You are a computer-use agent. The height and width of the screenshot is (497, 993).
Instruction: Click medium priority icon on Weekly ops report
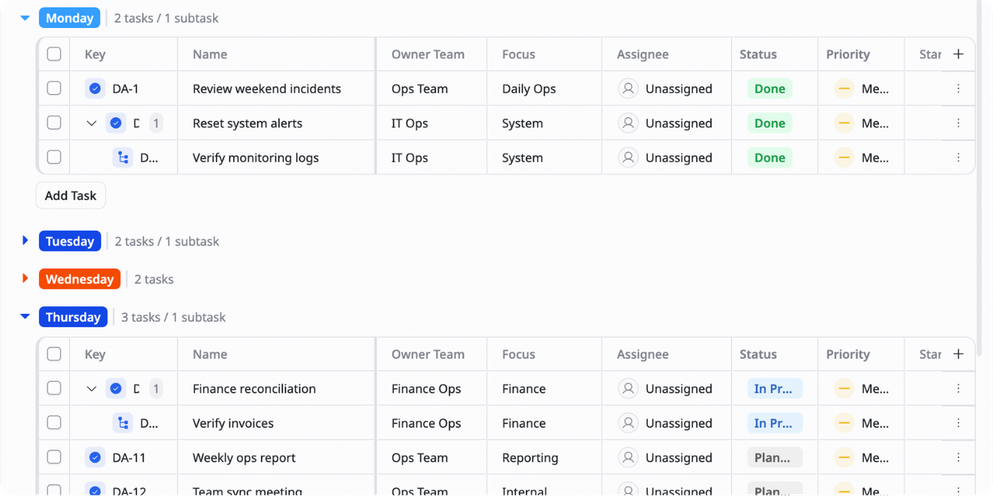[844, 458]
